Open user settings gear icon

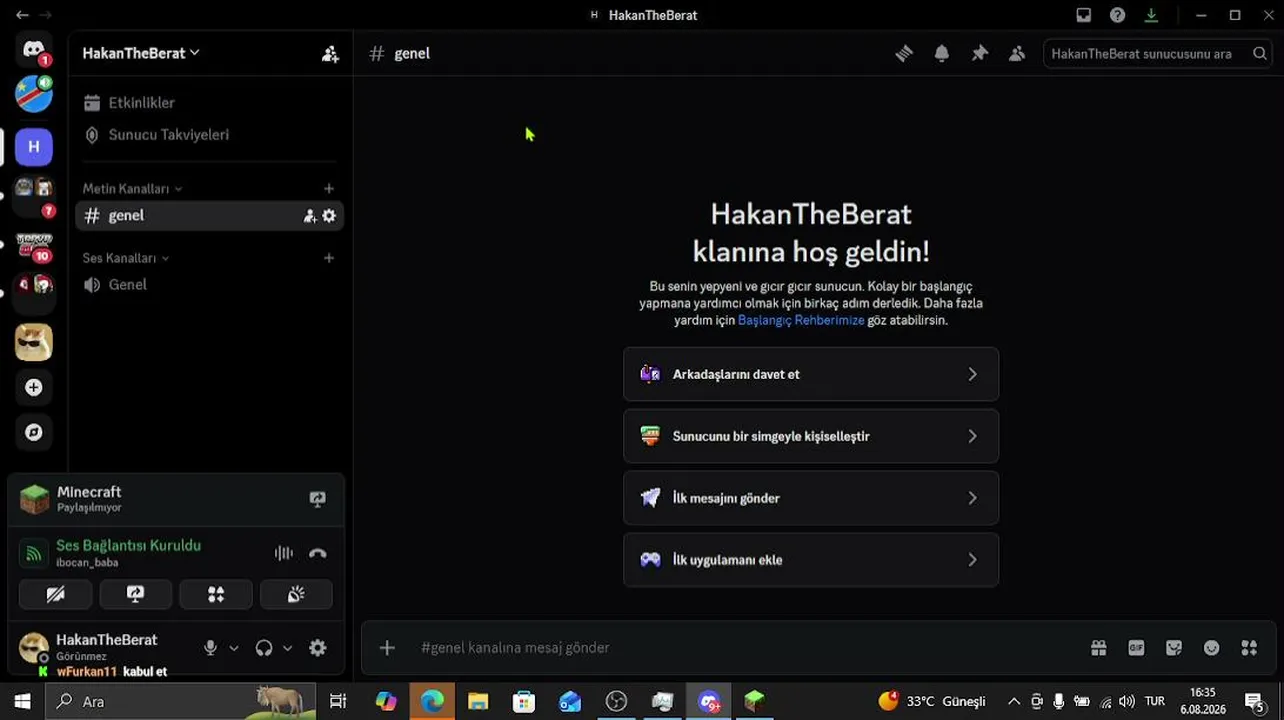[318, 648]
